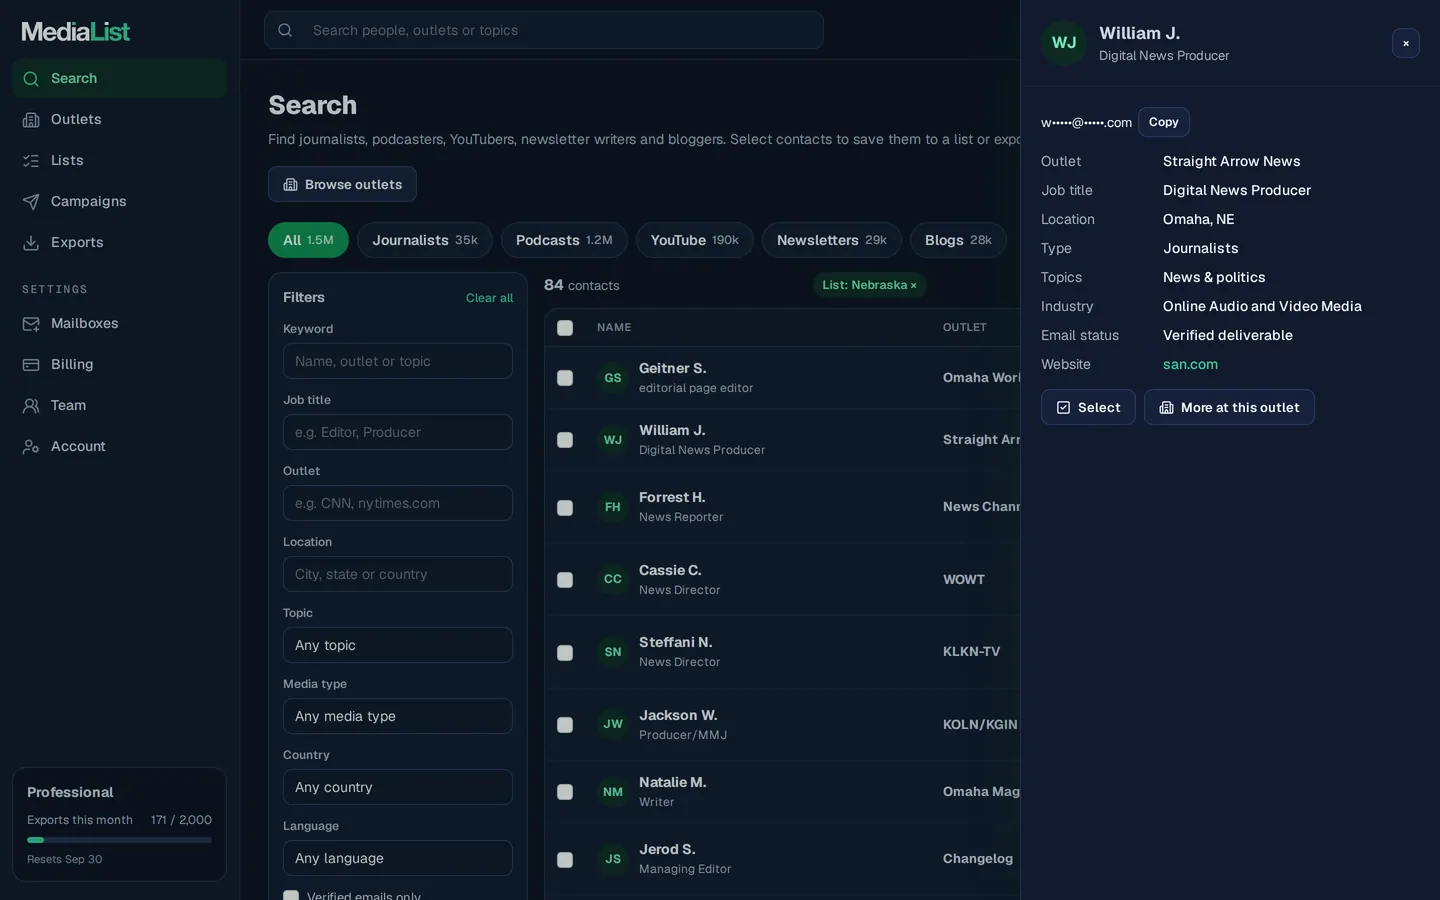Click the Lists sidebar icon
This screenshot has width=1440, height=900.
[31, 161]
